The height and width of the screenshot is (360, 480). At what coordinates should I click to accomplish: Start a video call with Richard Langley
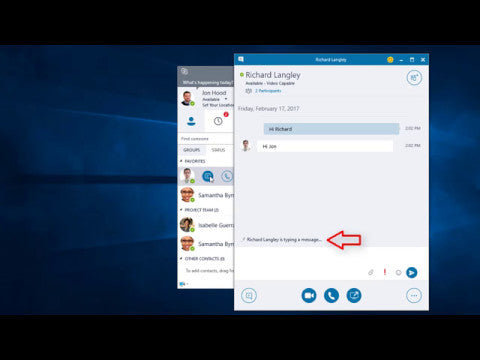(x=309, y=295)
